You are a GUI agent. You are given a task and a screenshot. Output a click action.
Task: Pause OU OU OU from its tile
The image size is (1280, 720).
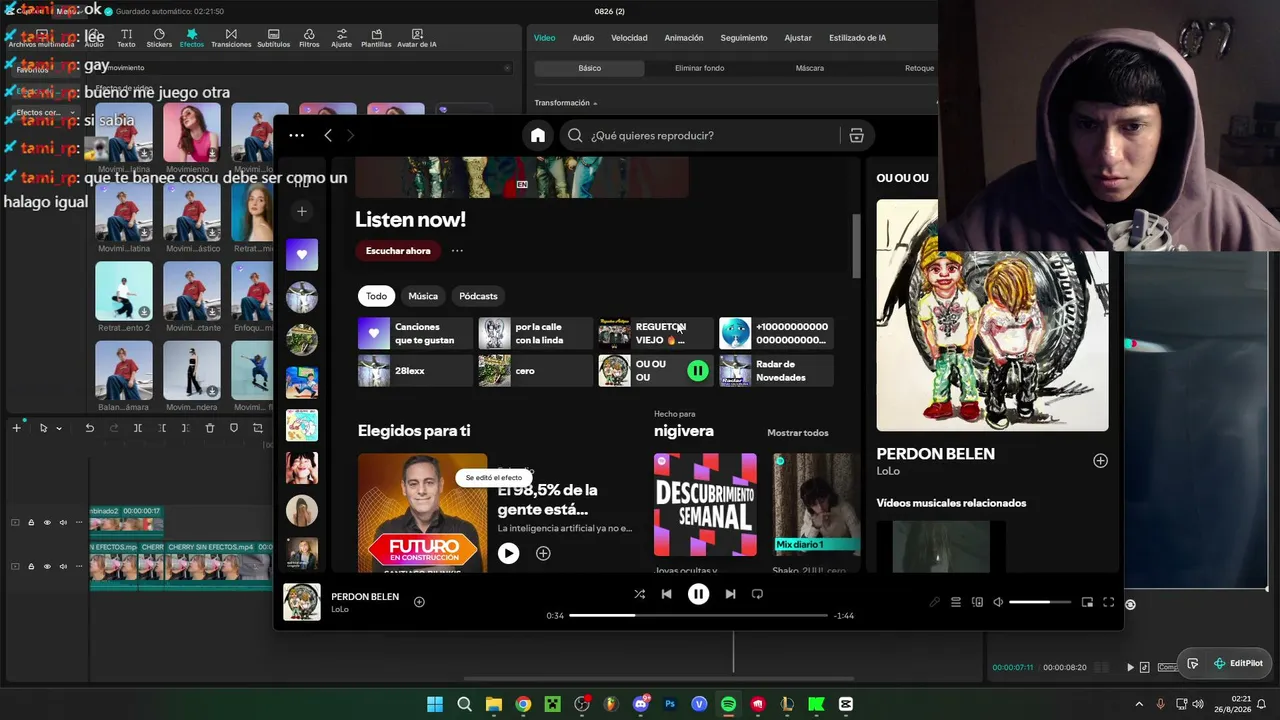tap(697, 371)
